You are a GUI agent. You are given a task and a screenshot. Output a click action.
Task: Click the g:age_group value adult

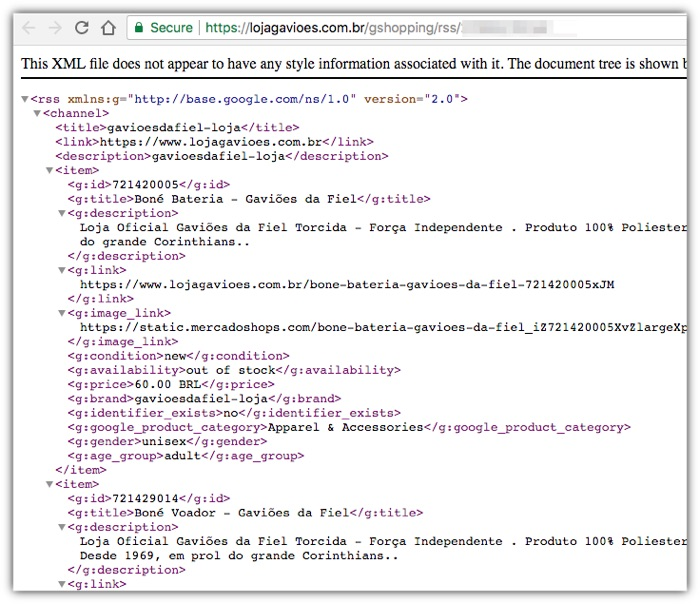click(182, 456)
